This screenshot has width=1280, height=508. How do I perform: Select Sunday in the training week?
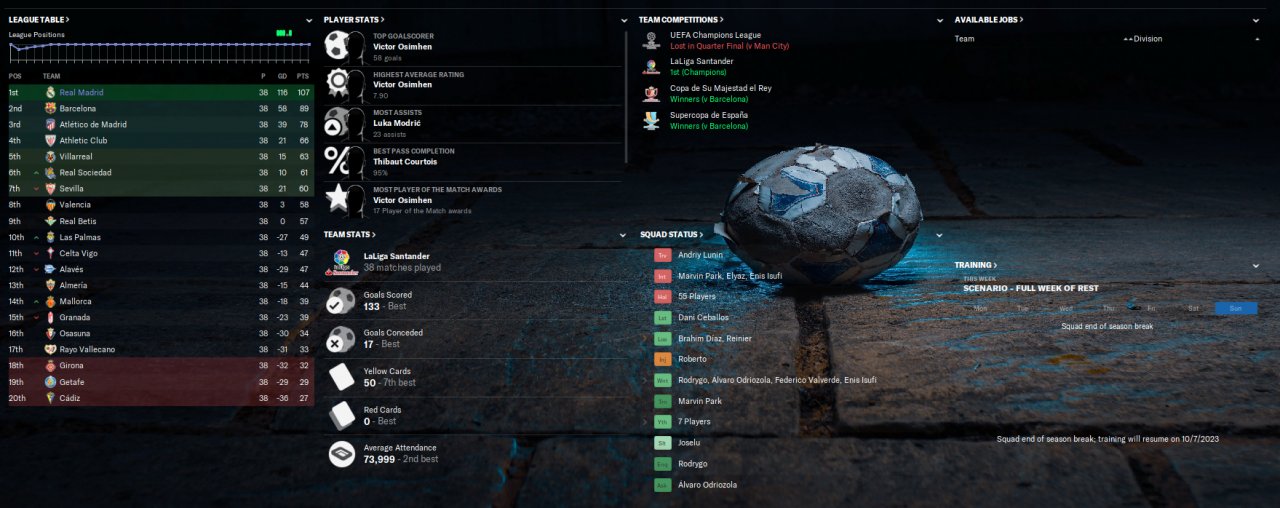tap(1235, 308)
